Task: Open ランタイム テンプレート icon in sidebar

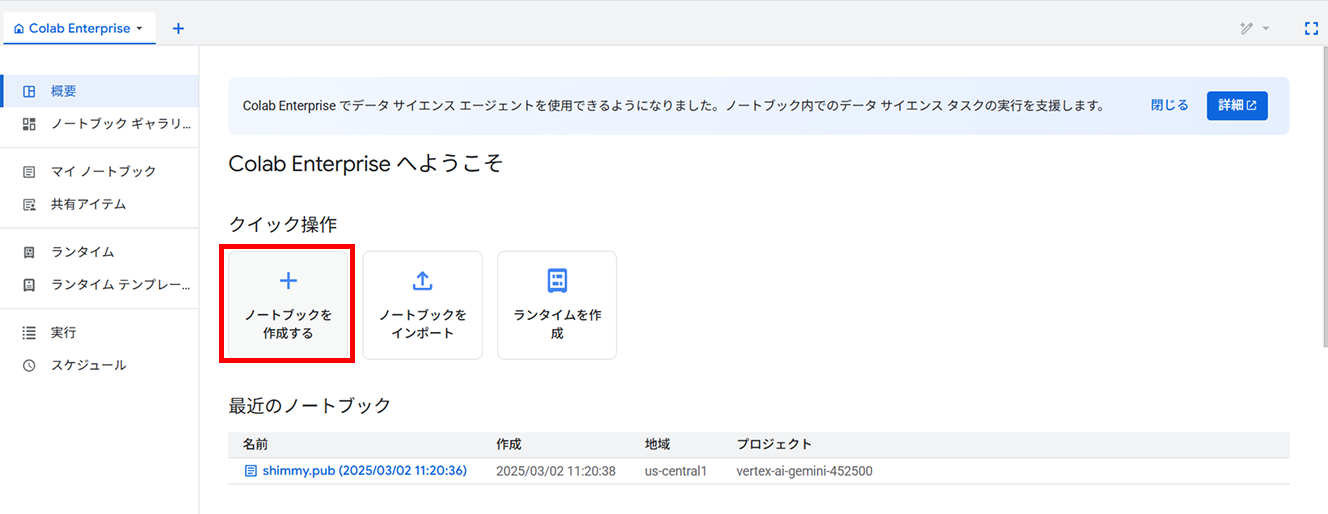Action: 29,285
